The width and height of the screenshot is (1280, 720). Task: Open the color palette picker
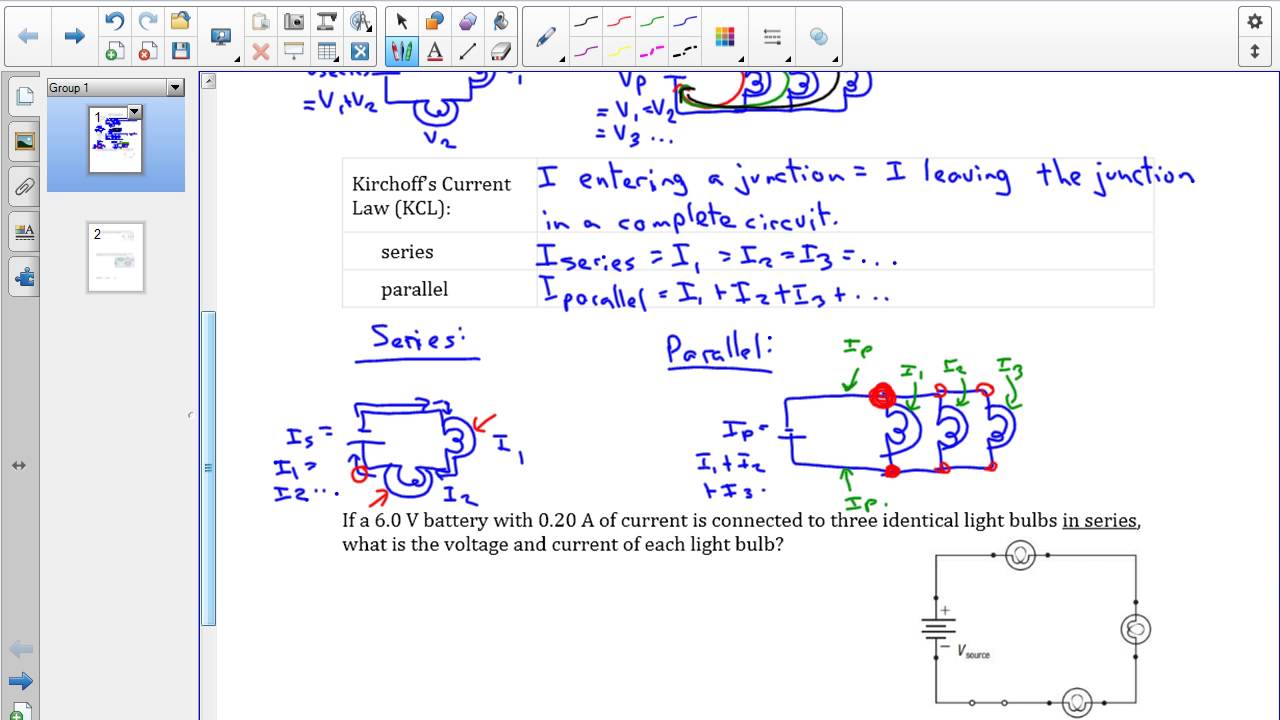(x=725, y=36)
